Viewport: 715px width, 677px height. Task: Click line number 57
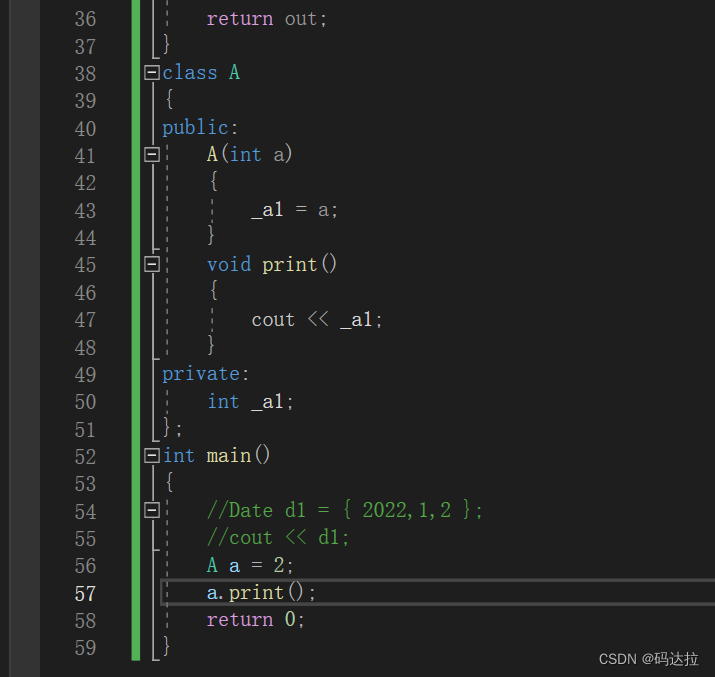(85, 594)
